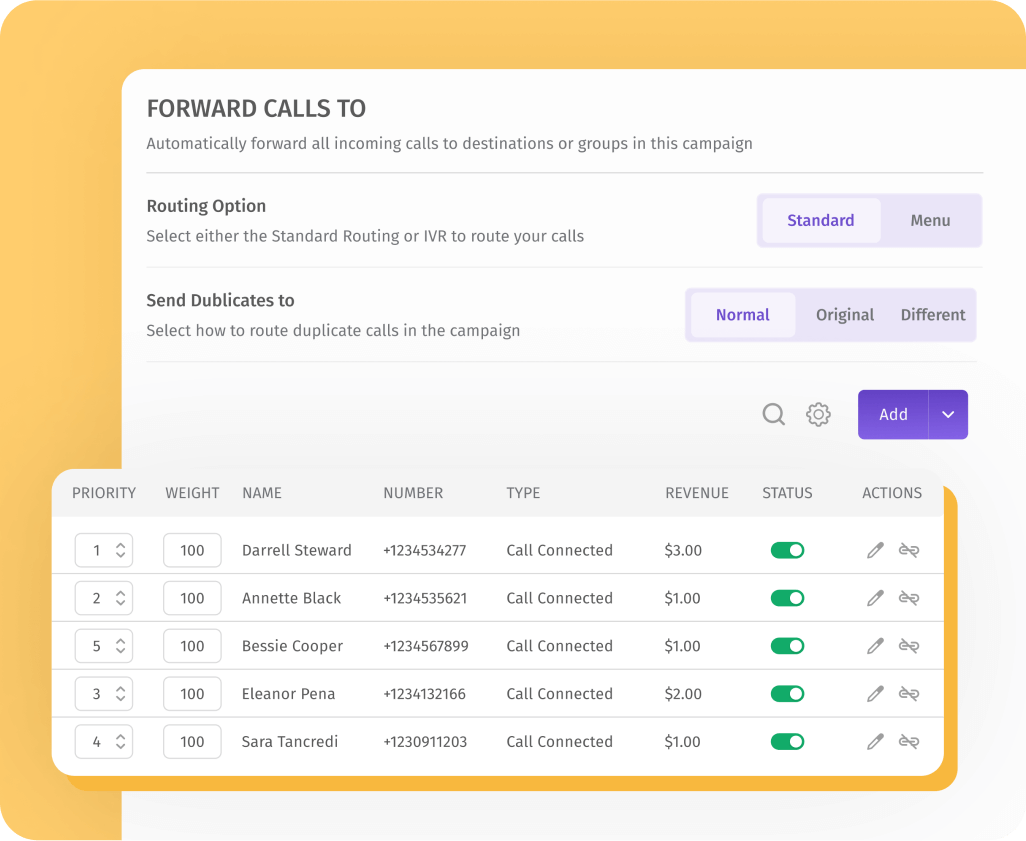
Task: Click weight input for Eleanor Pena
Action: tap(192, 694)
